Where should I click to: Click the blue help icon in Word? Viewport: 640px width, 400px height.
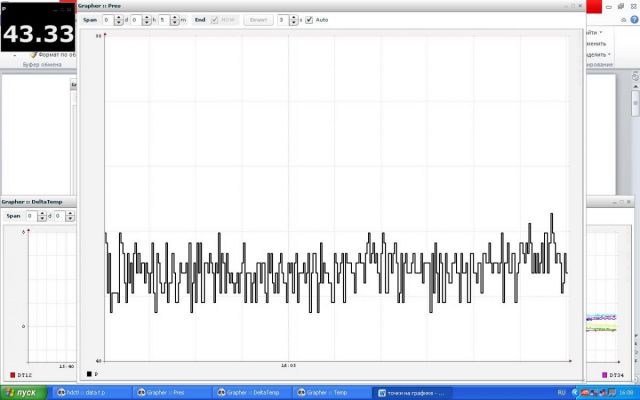(x=635, y=18)
